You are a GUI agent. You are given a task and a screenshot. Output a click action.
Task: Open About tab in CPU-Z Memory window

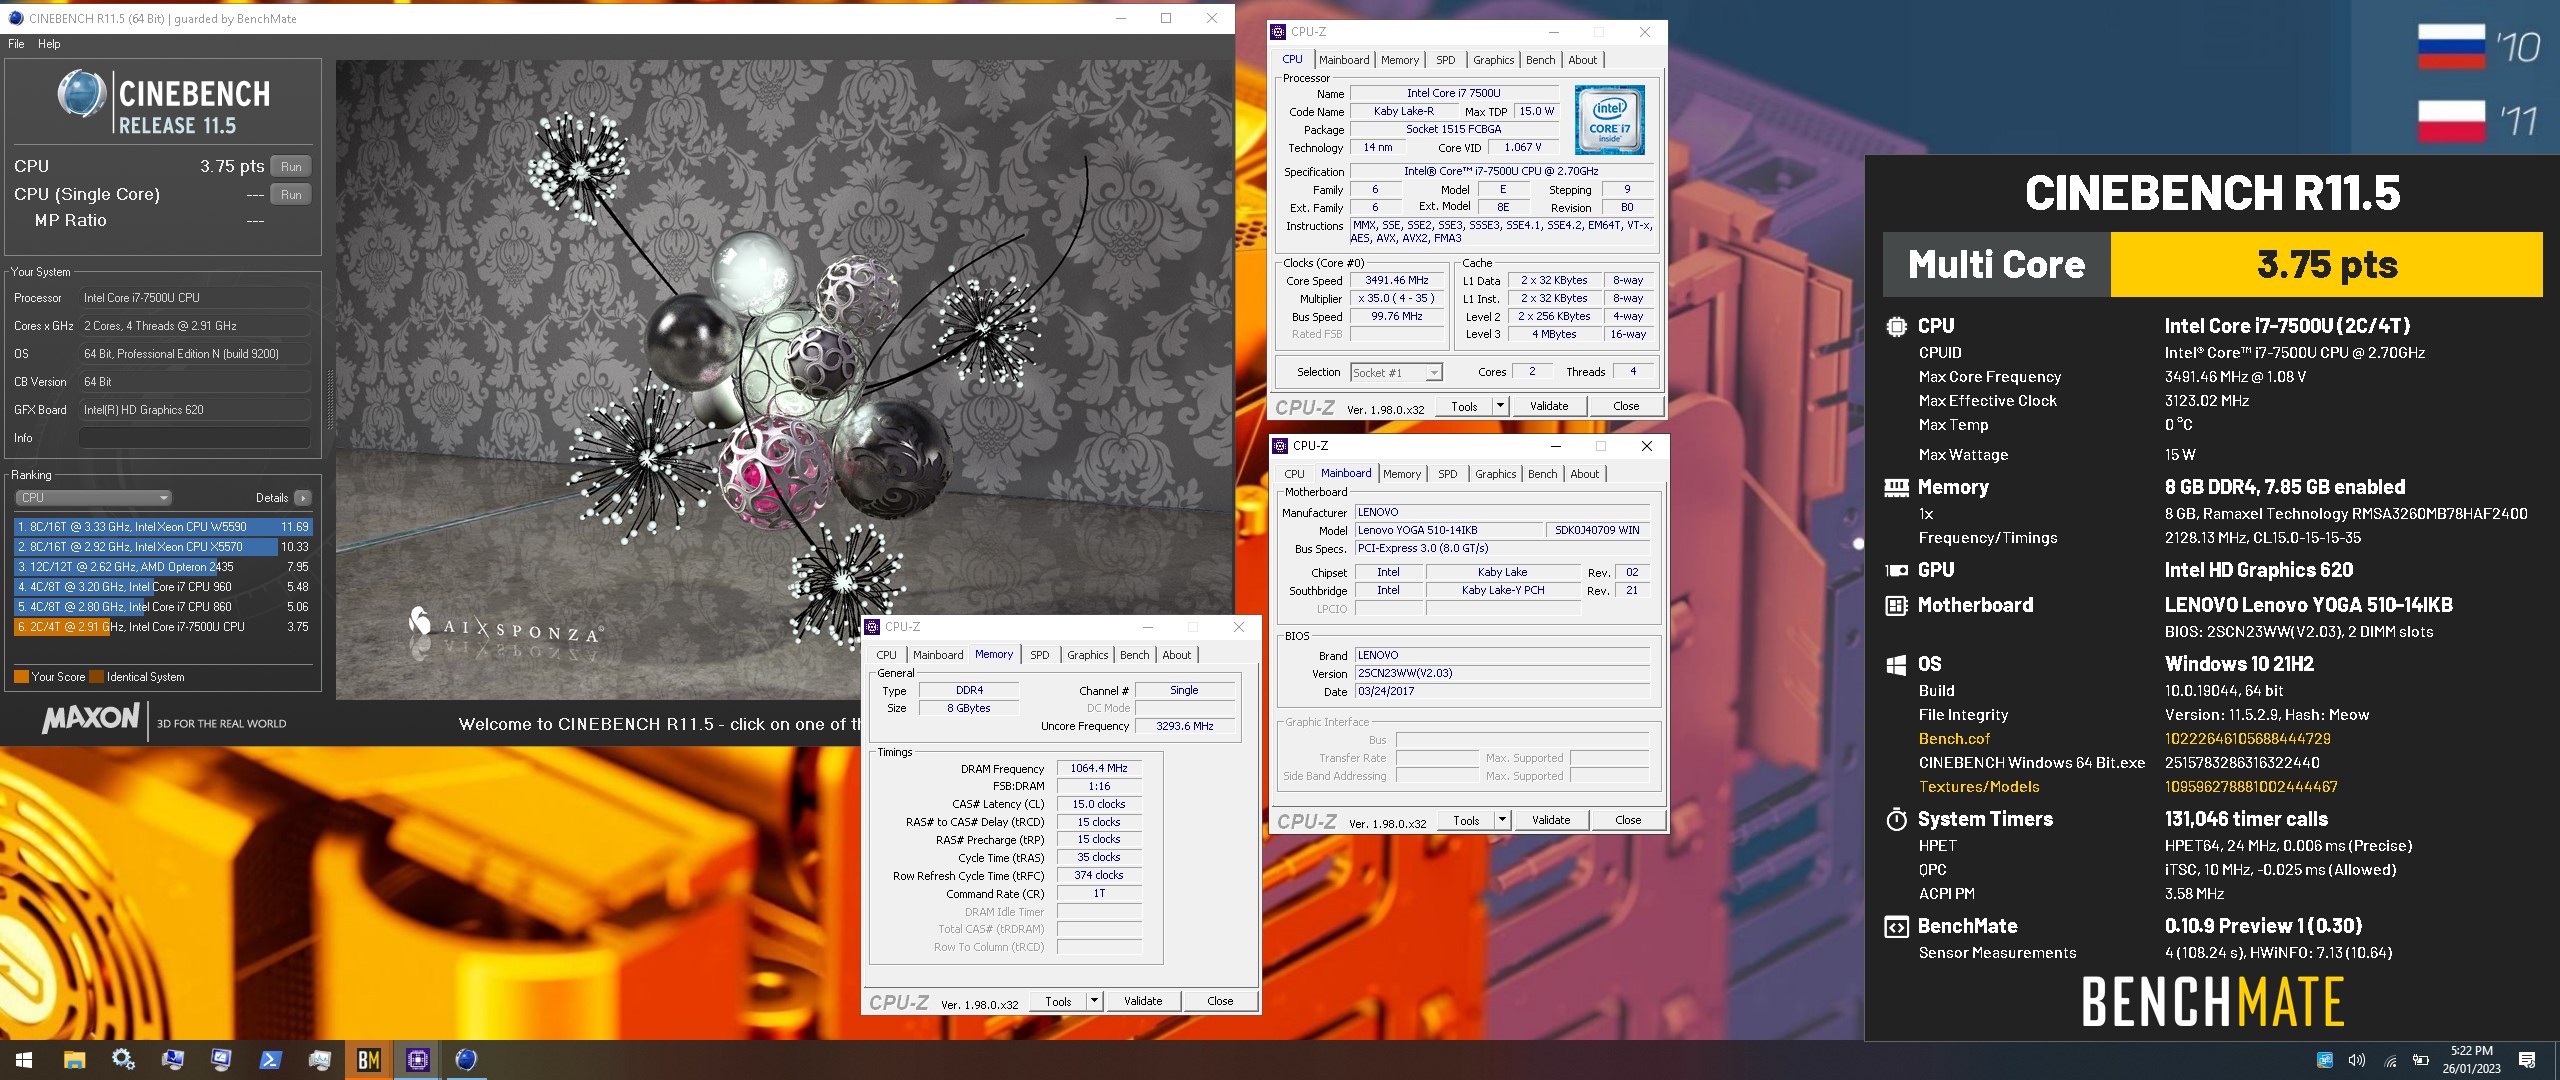click(x=1176, y=655)
